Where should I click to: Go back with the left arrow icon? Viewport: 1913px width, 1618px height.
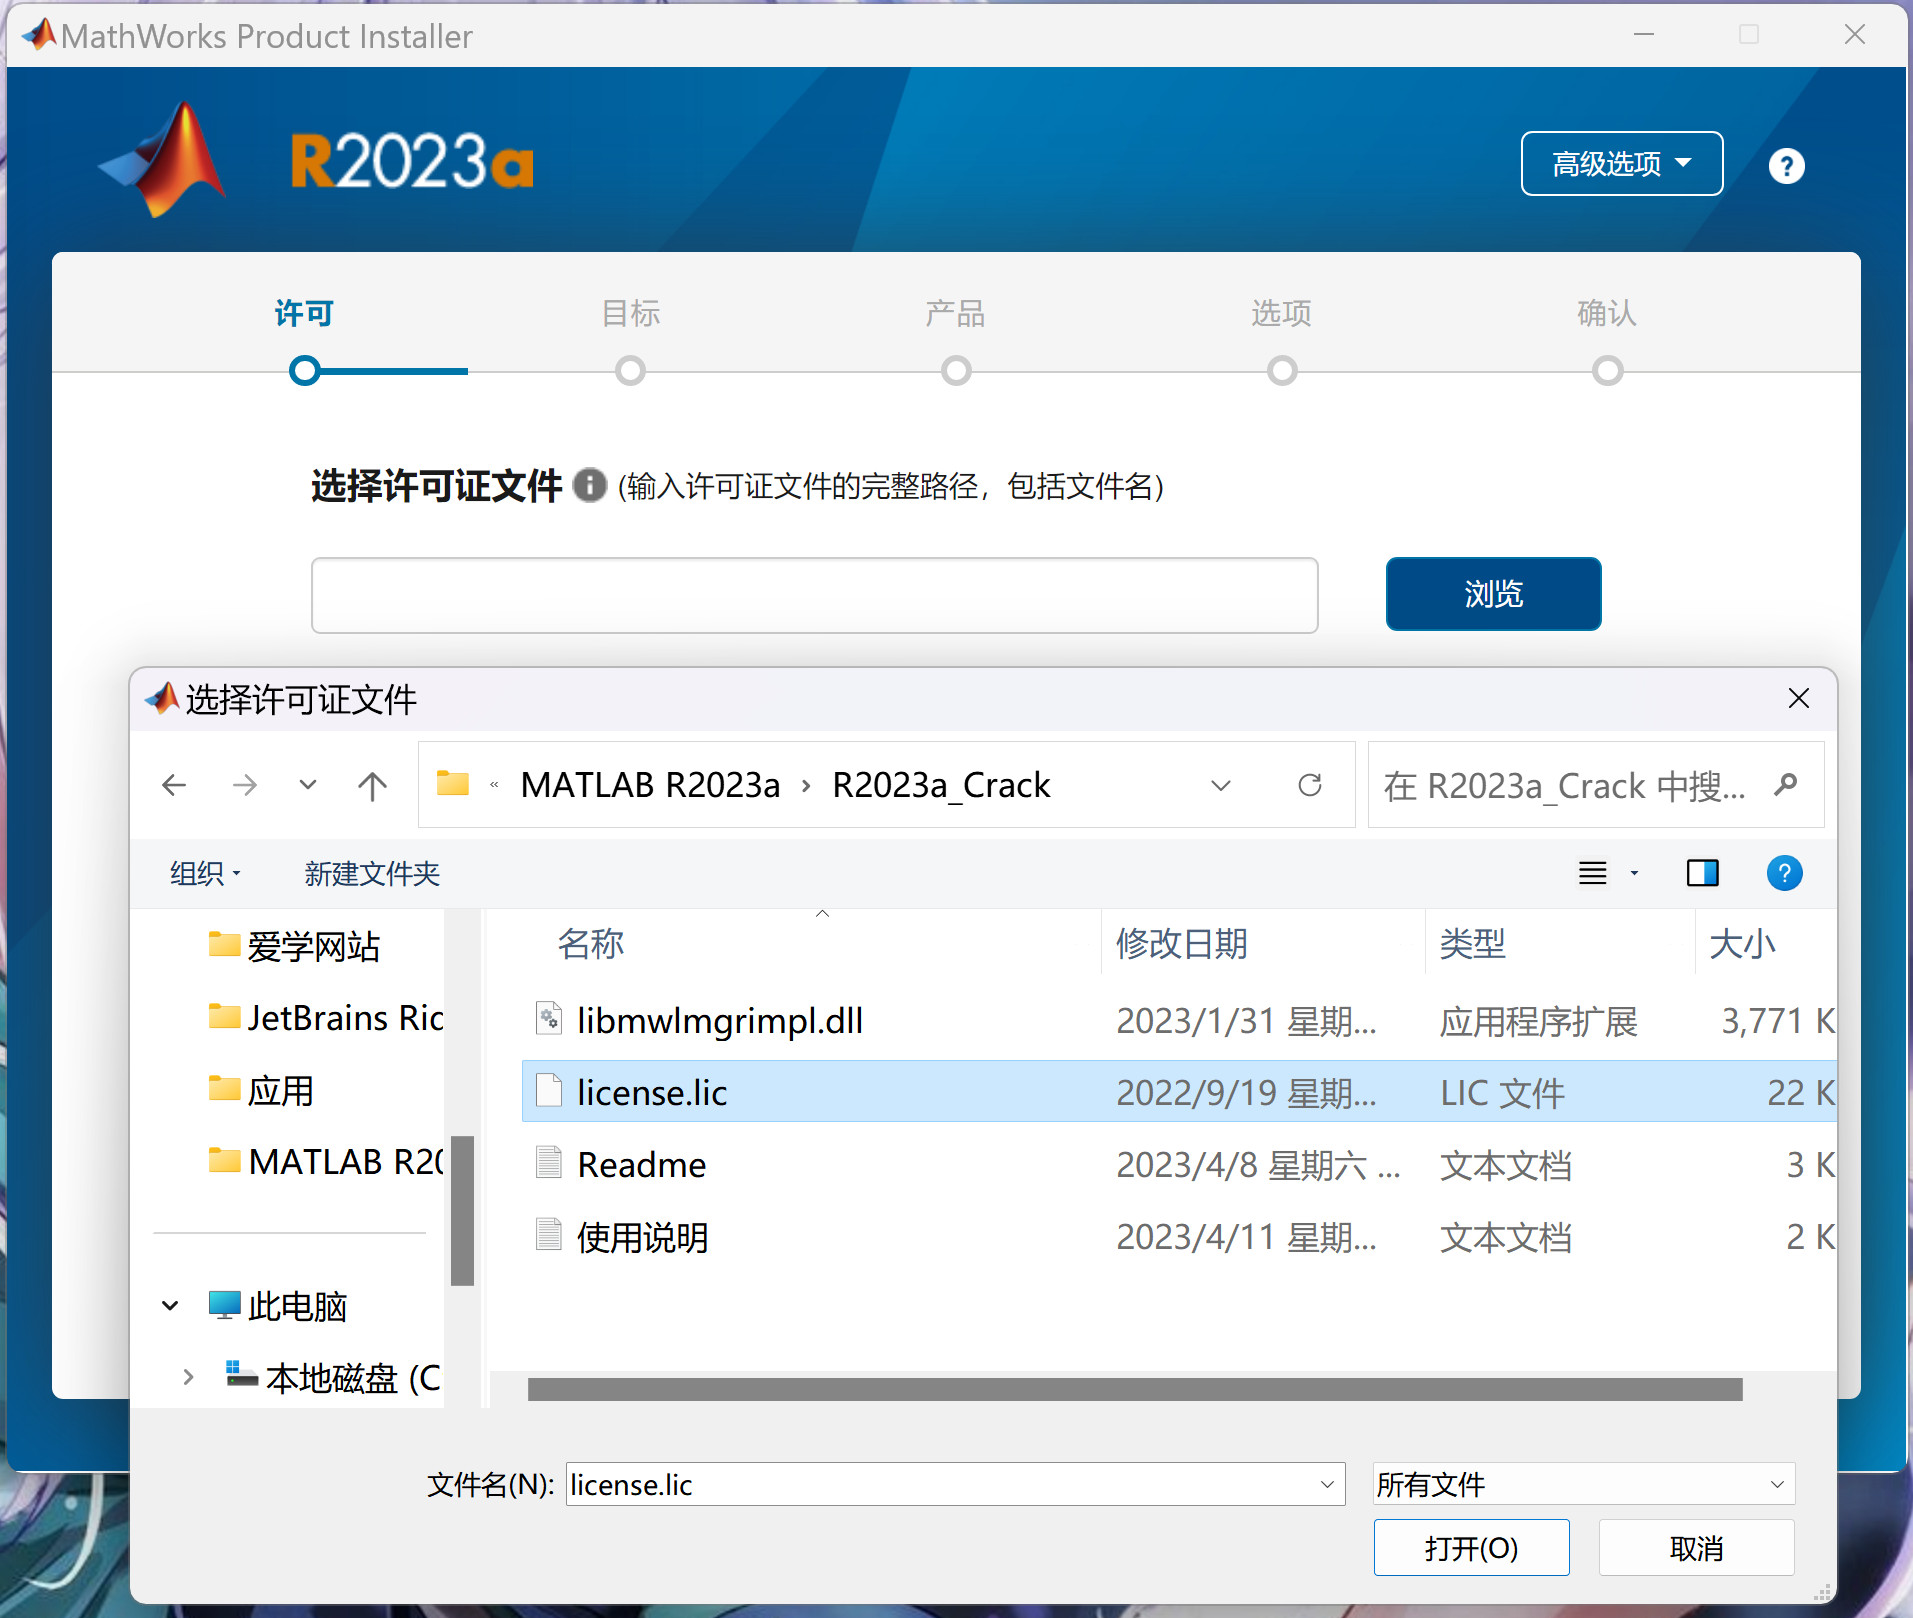(x=174, y=785)
